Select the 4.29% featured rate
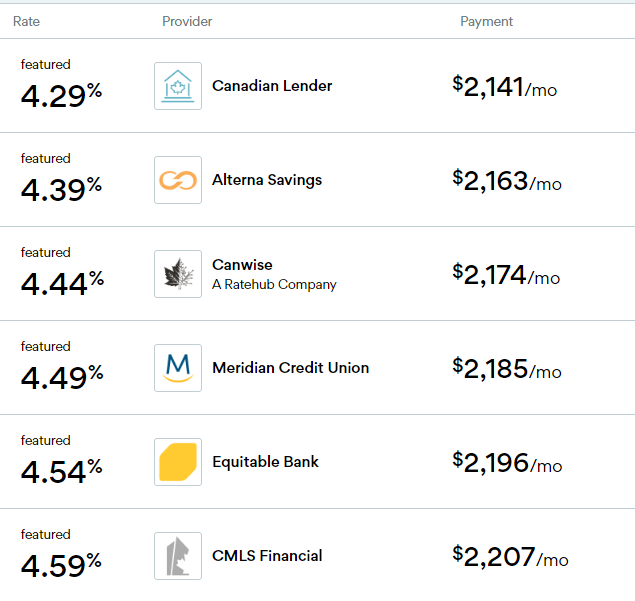 [x=61, y=95]
